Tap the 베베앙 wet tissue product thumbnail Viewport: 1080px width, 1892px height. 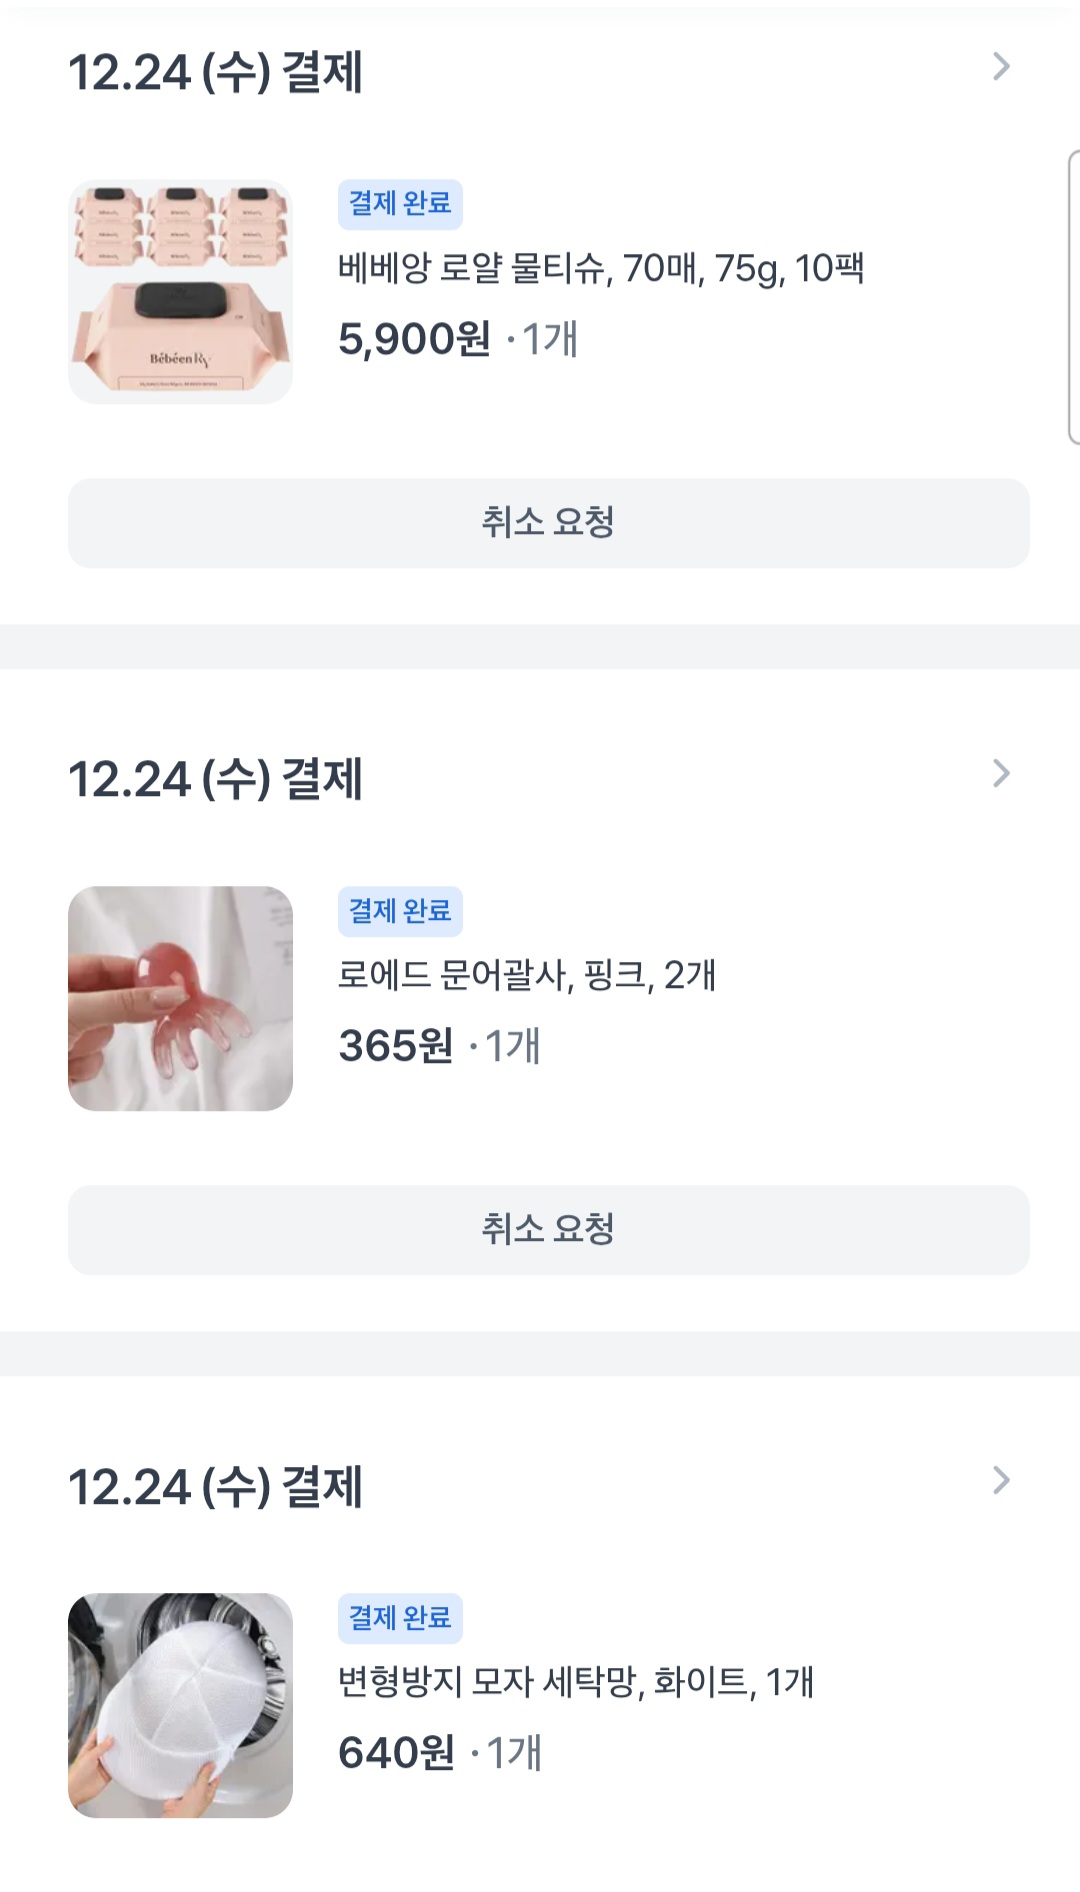(180, 292)
